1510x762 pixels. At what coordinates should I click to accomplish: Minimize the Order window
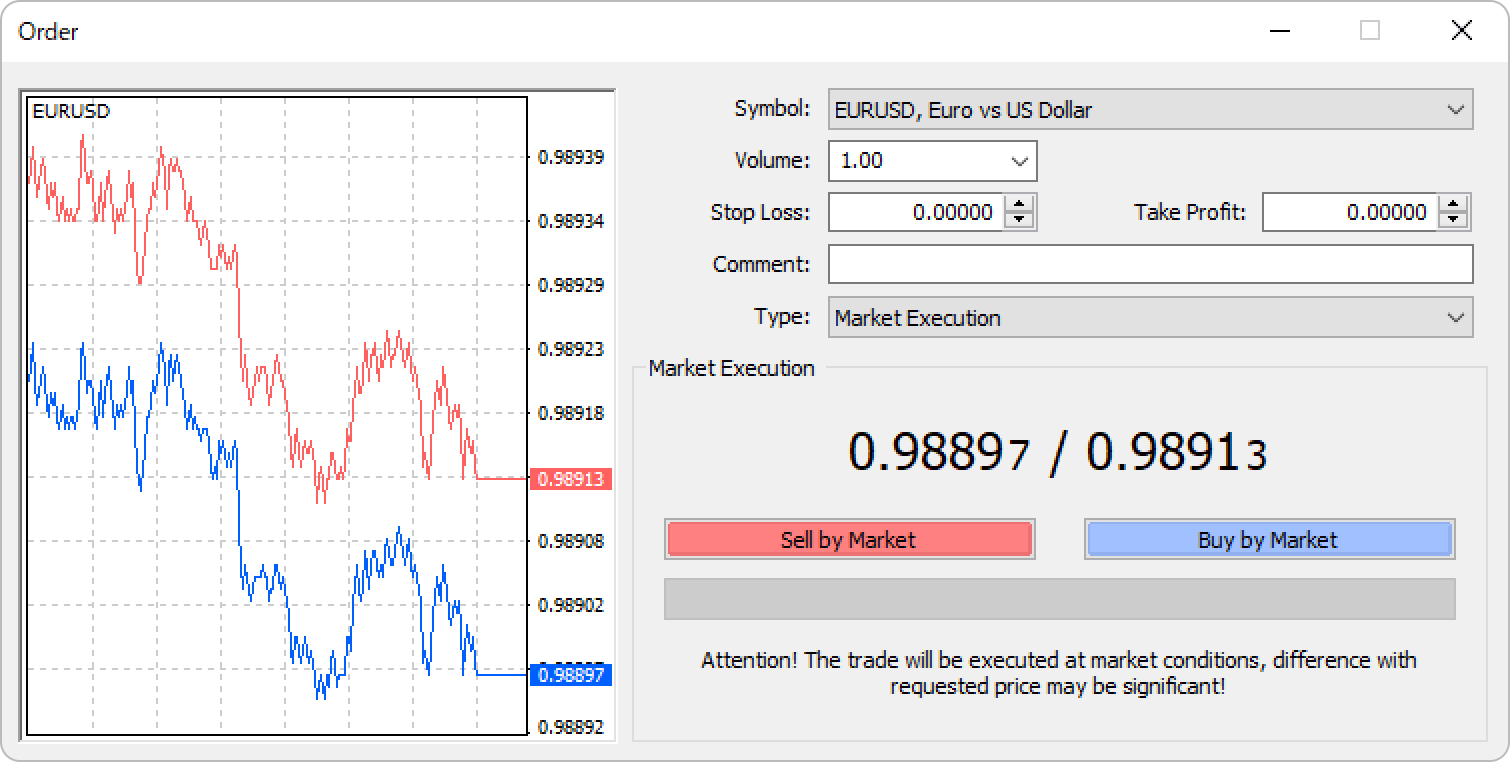click(1279, 31)
